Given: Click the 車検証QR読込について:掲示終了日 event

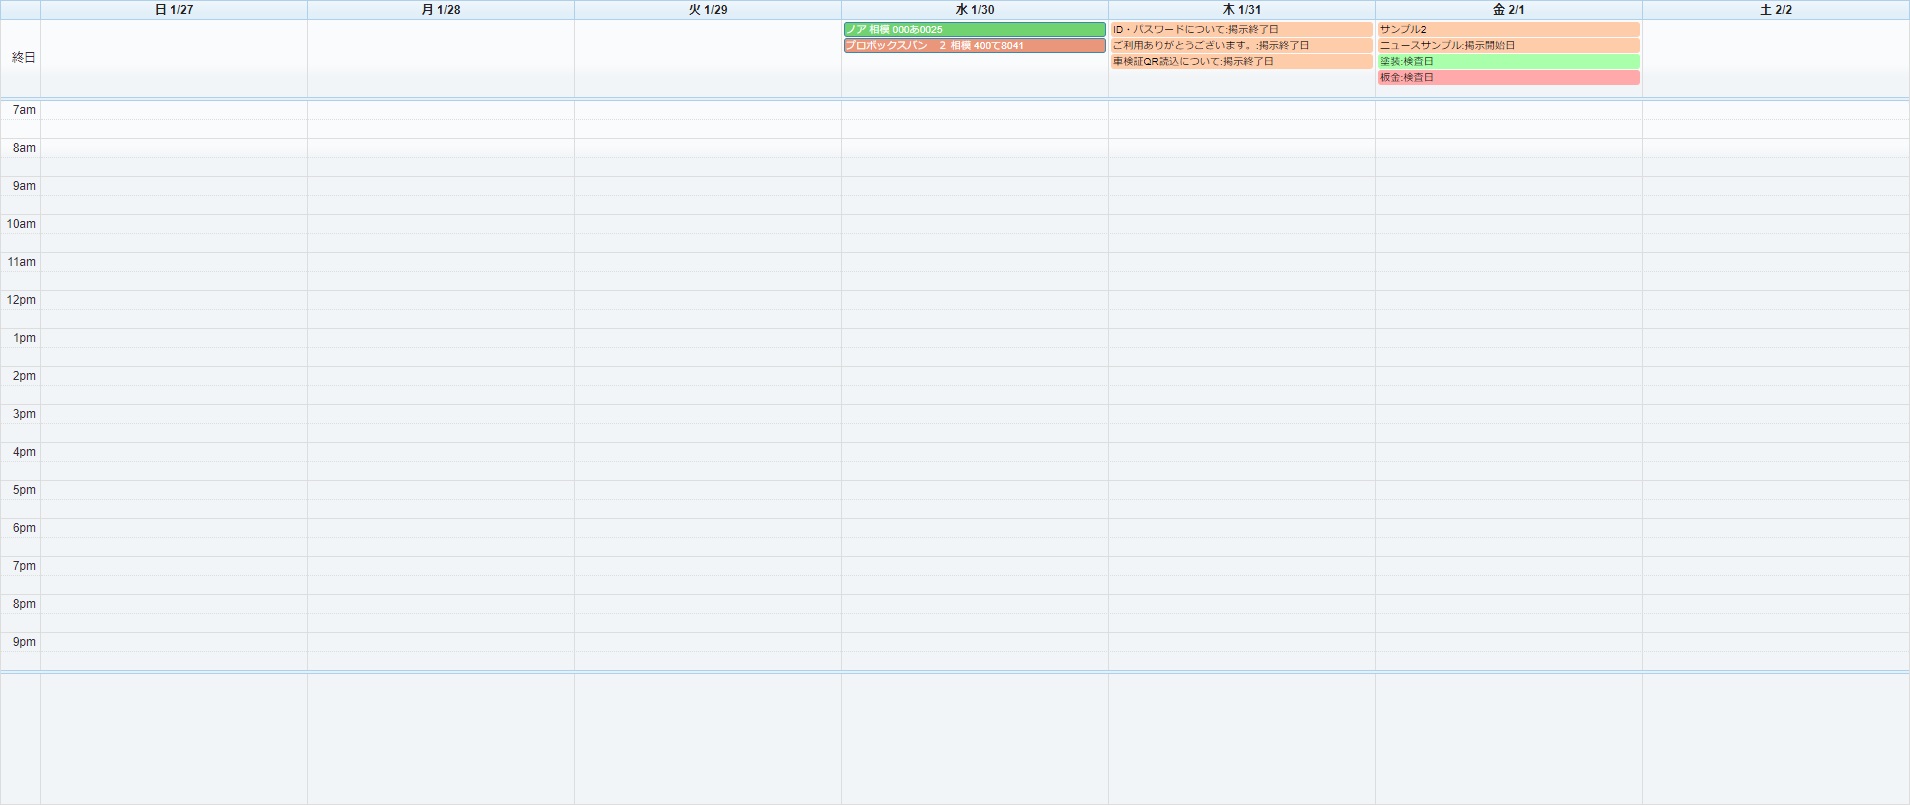Looking at the screenshot, I should coord(1240,62).
